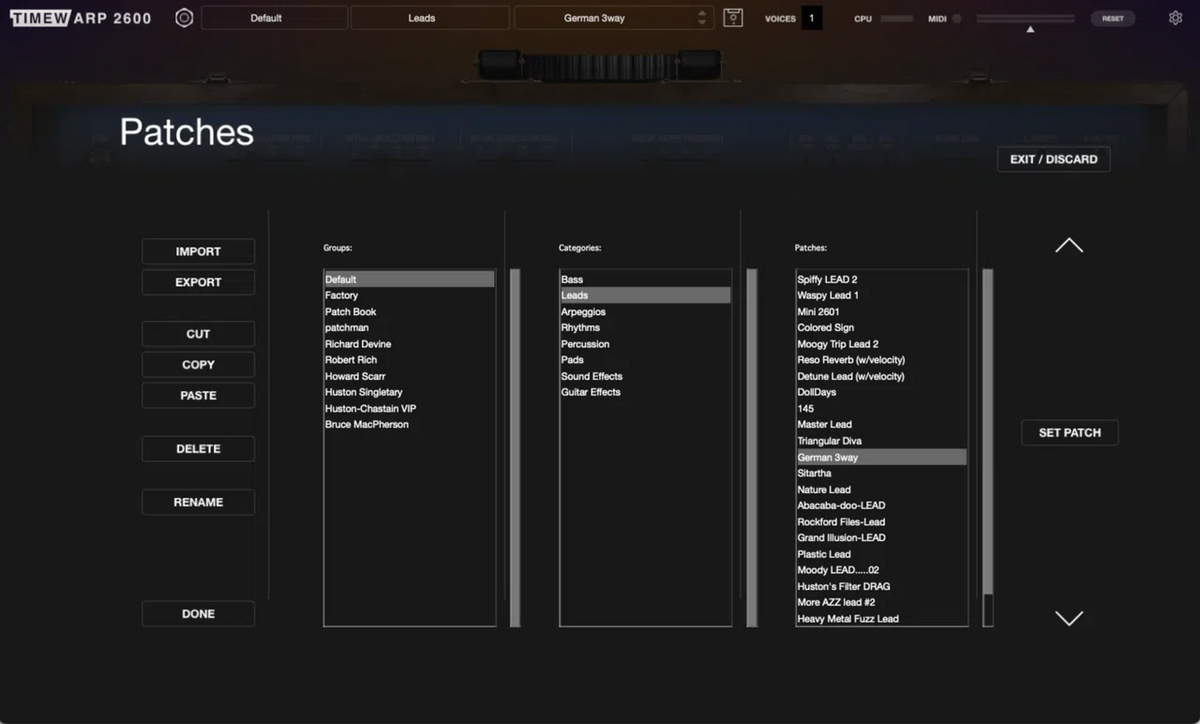
Task: Select the Factory group in Groups list
Action: (342, 296)
